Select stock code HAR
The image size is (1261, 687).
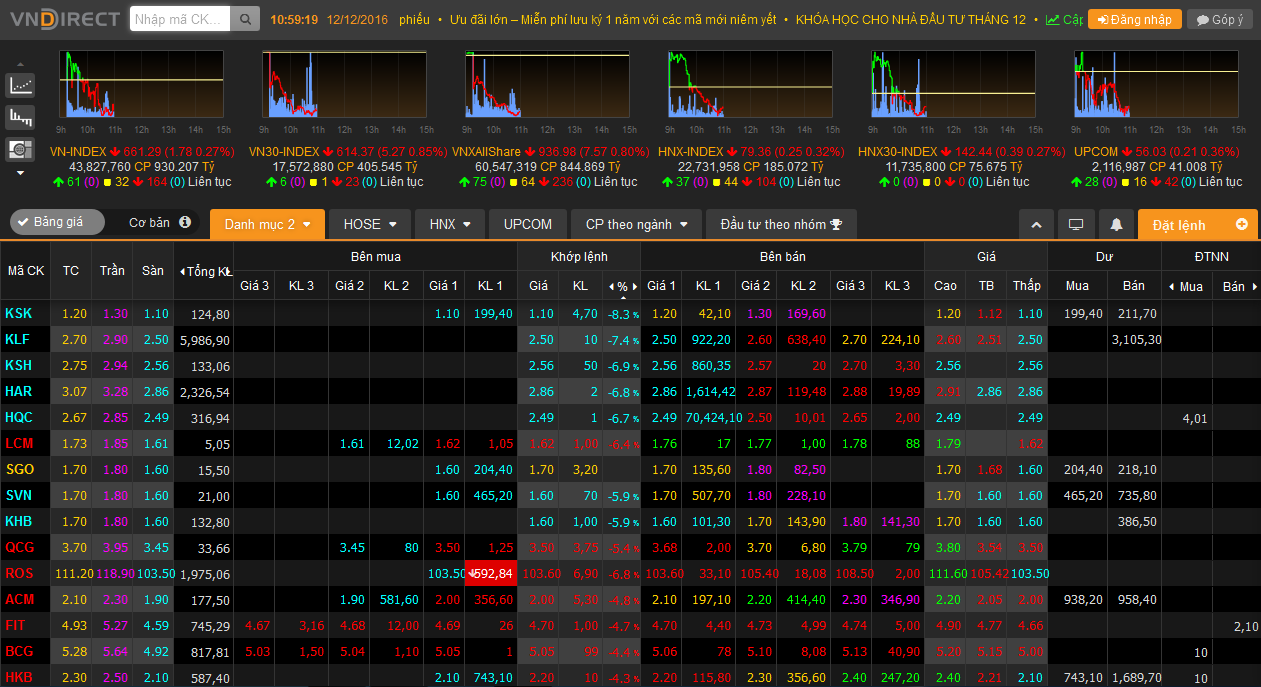19,391
